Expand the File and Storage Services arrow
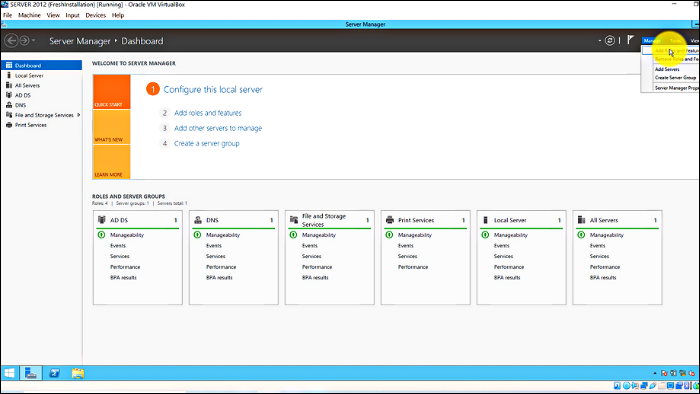Viewport: 700px width, 394px height. click(79, 115)
